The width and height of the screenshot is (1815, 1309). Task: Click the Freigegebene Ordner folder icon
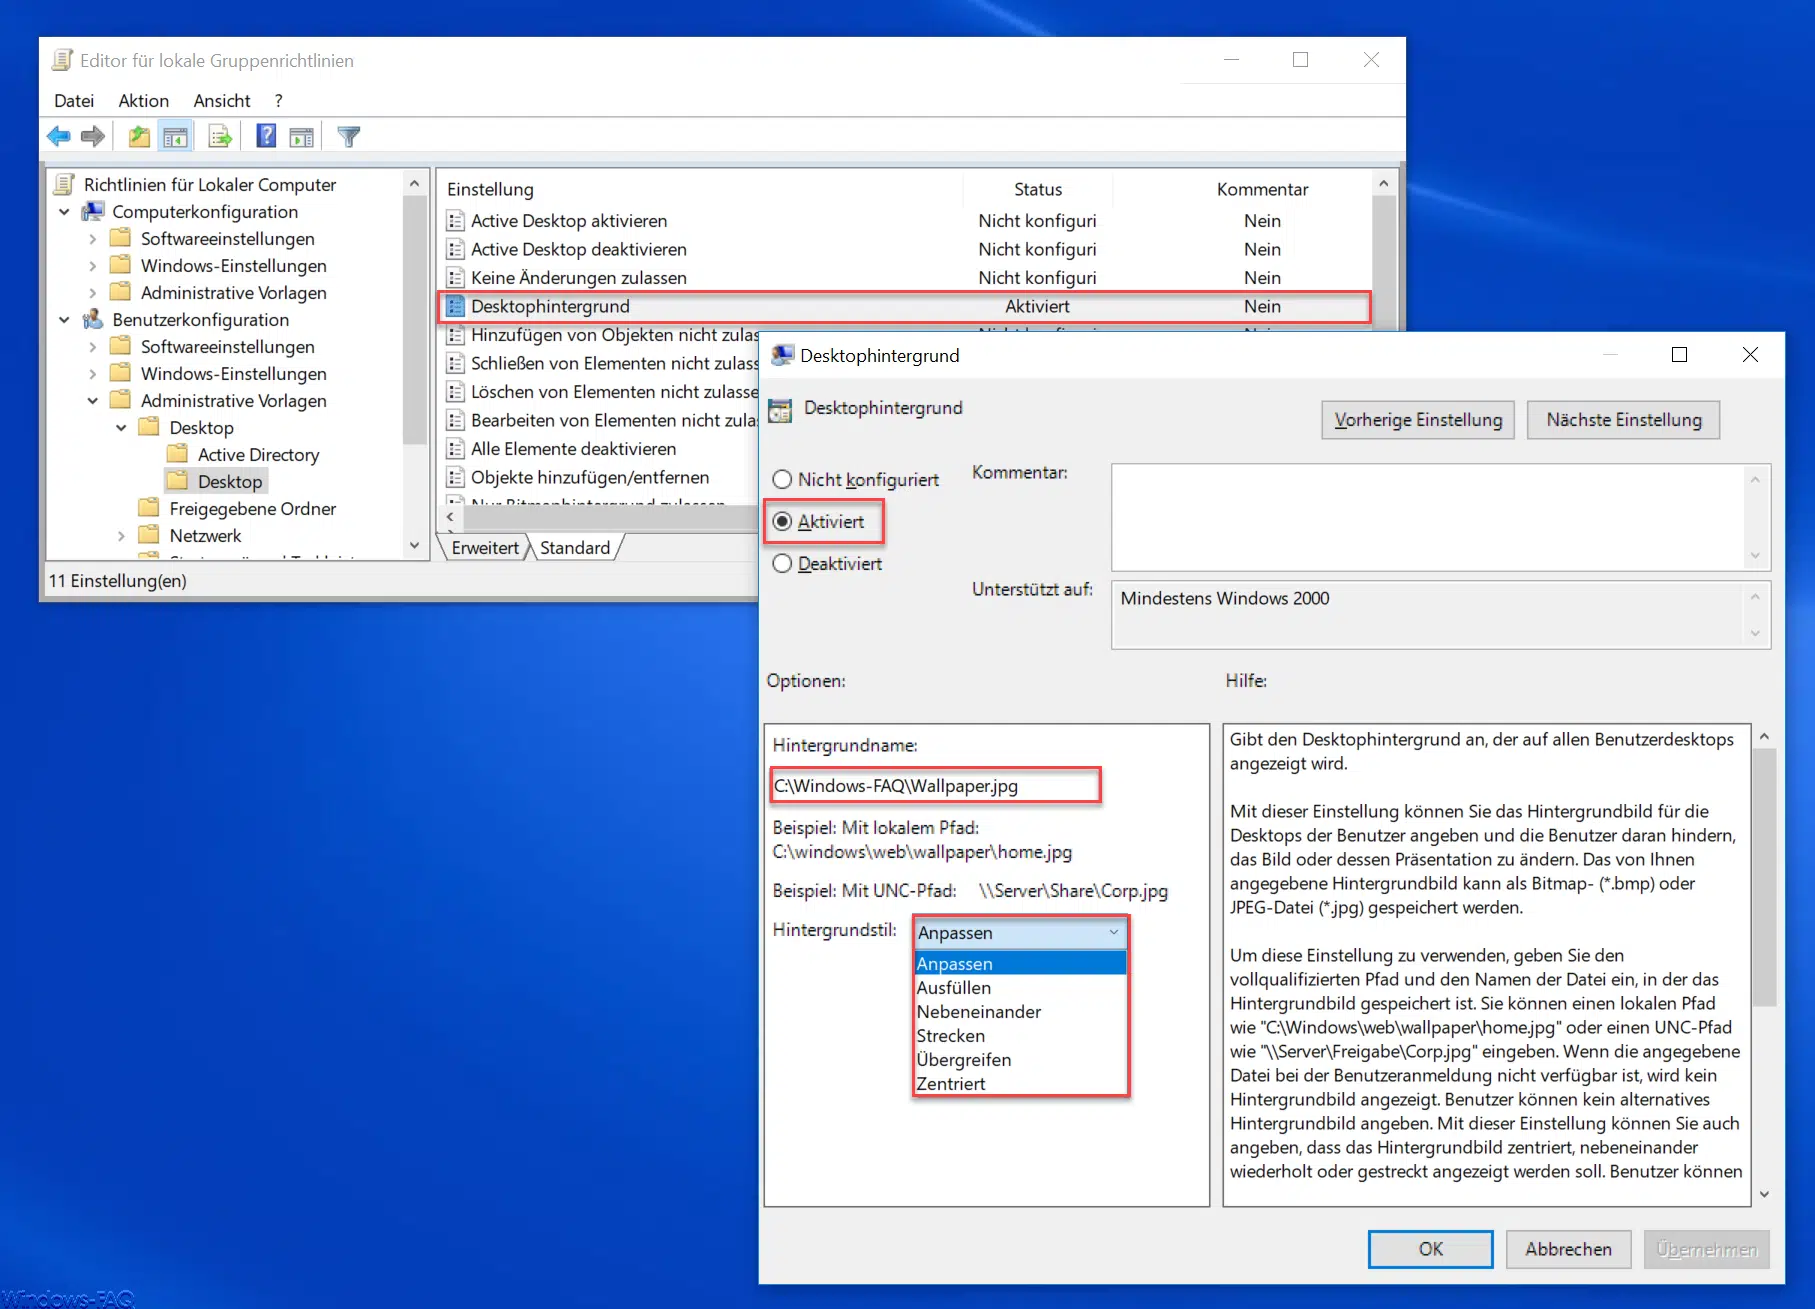[149, 508]
